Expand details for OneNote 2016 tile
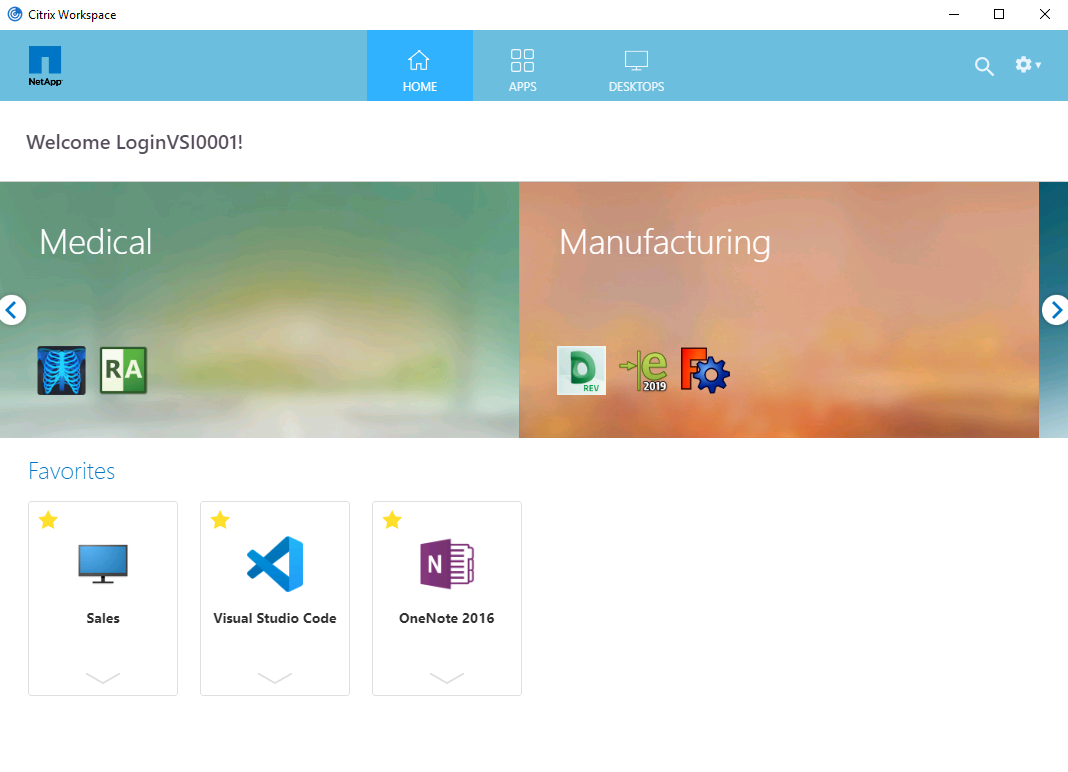Screen dimensions: 1068x772 point(447,677)
